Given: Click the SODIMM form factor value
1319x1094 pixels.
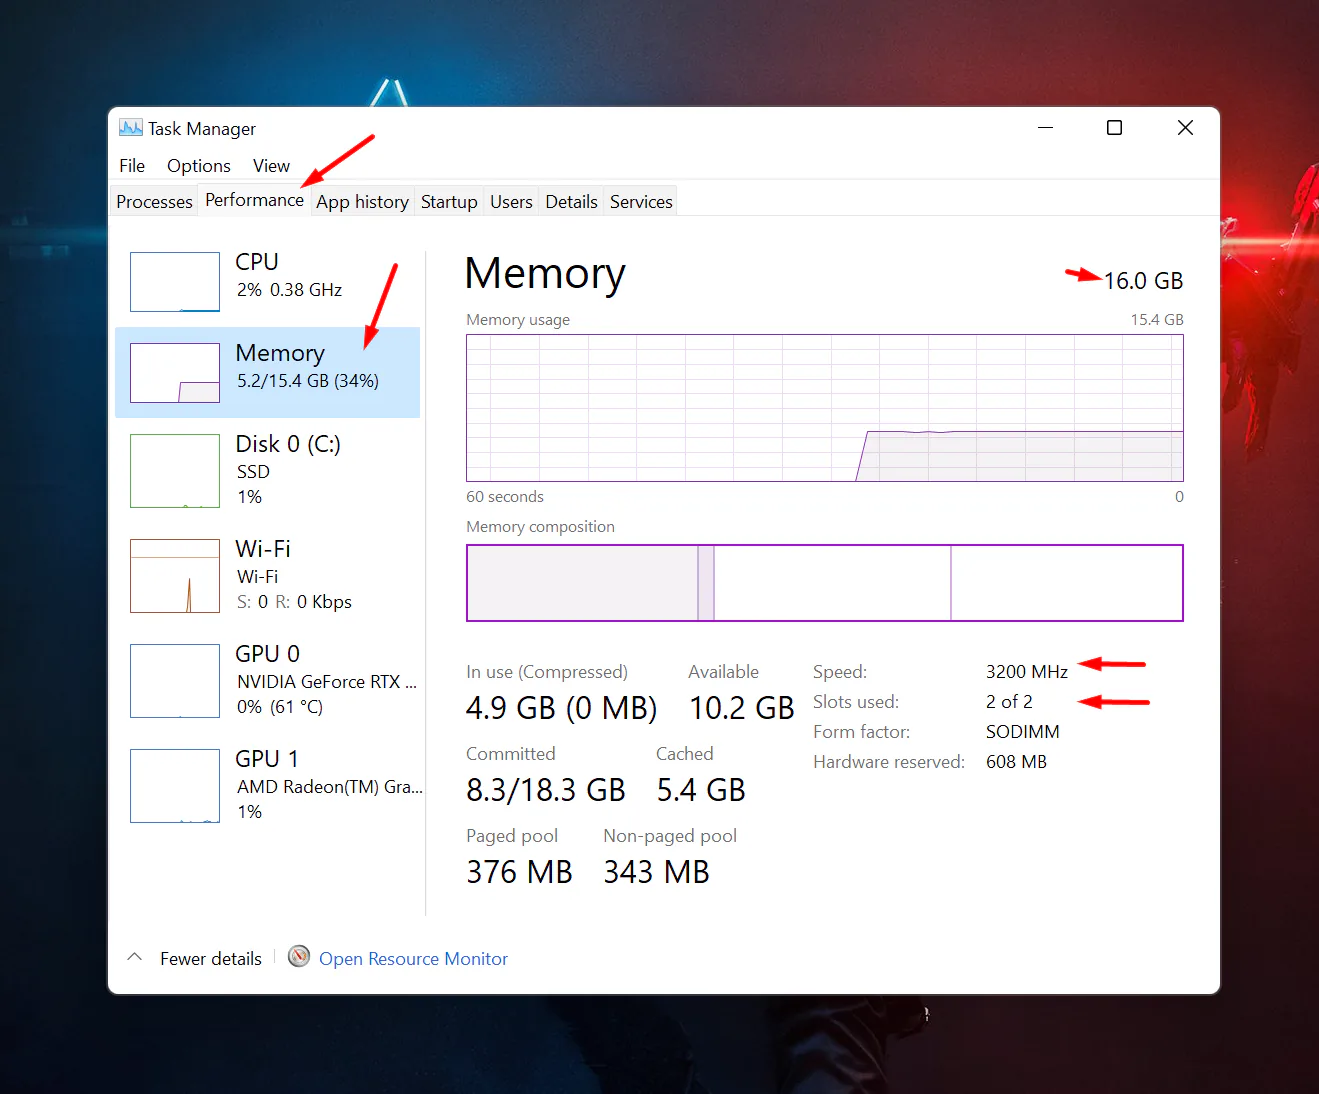Looking at the screenshot, I should (1022, 732).
